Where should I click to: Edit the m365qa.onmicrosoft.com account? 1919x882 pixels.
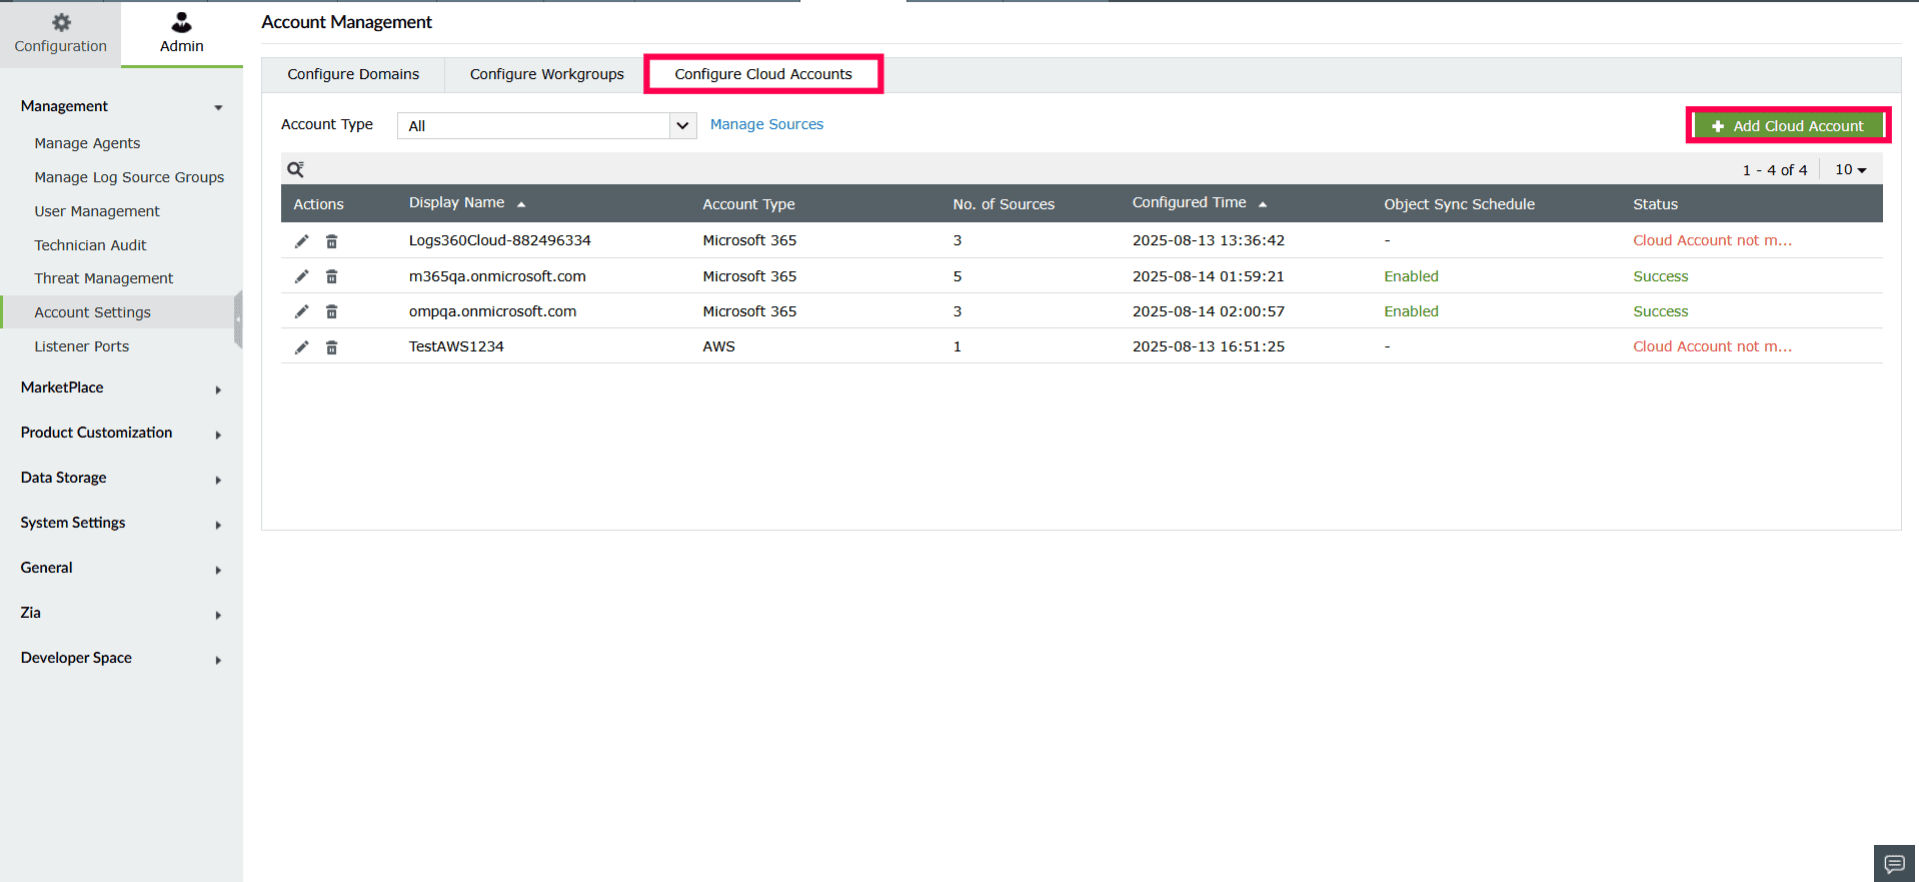pyautogui.click(x=301, y=276)
